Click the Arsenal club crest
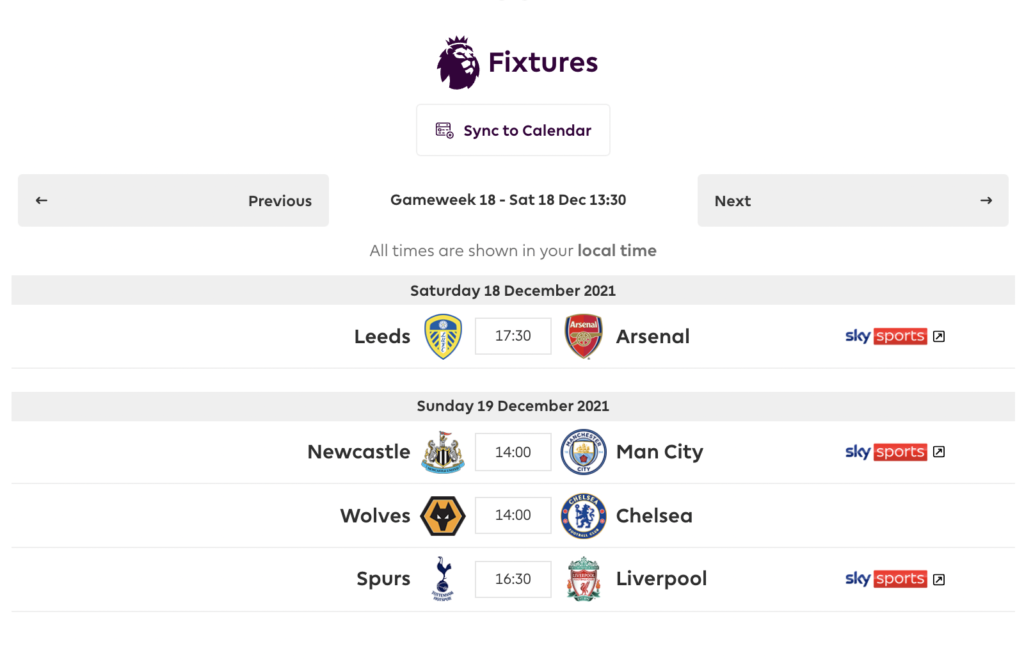Screen dimensions: 1024x671 pos(583,337)
